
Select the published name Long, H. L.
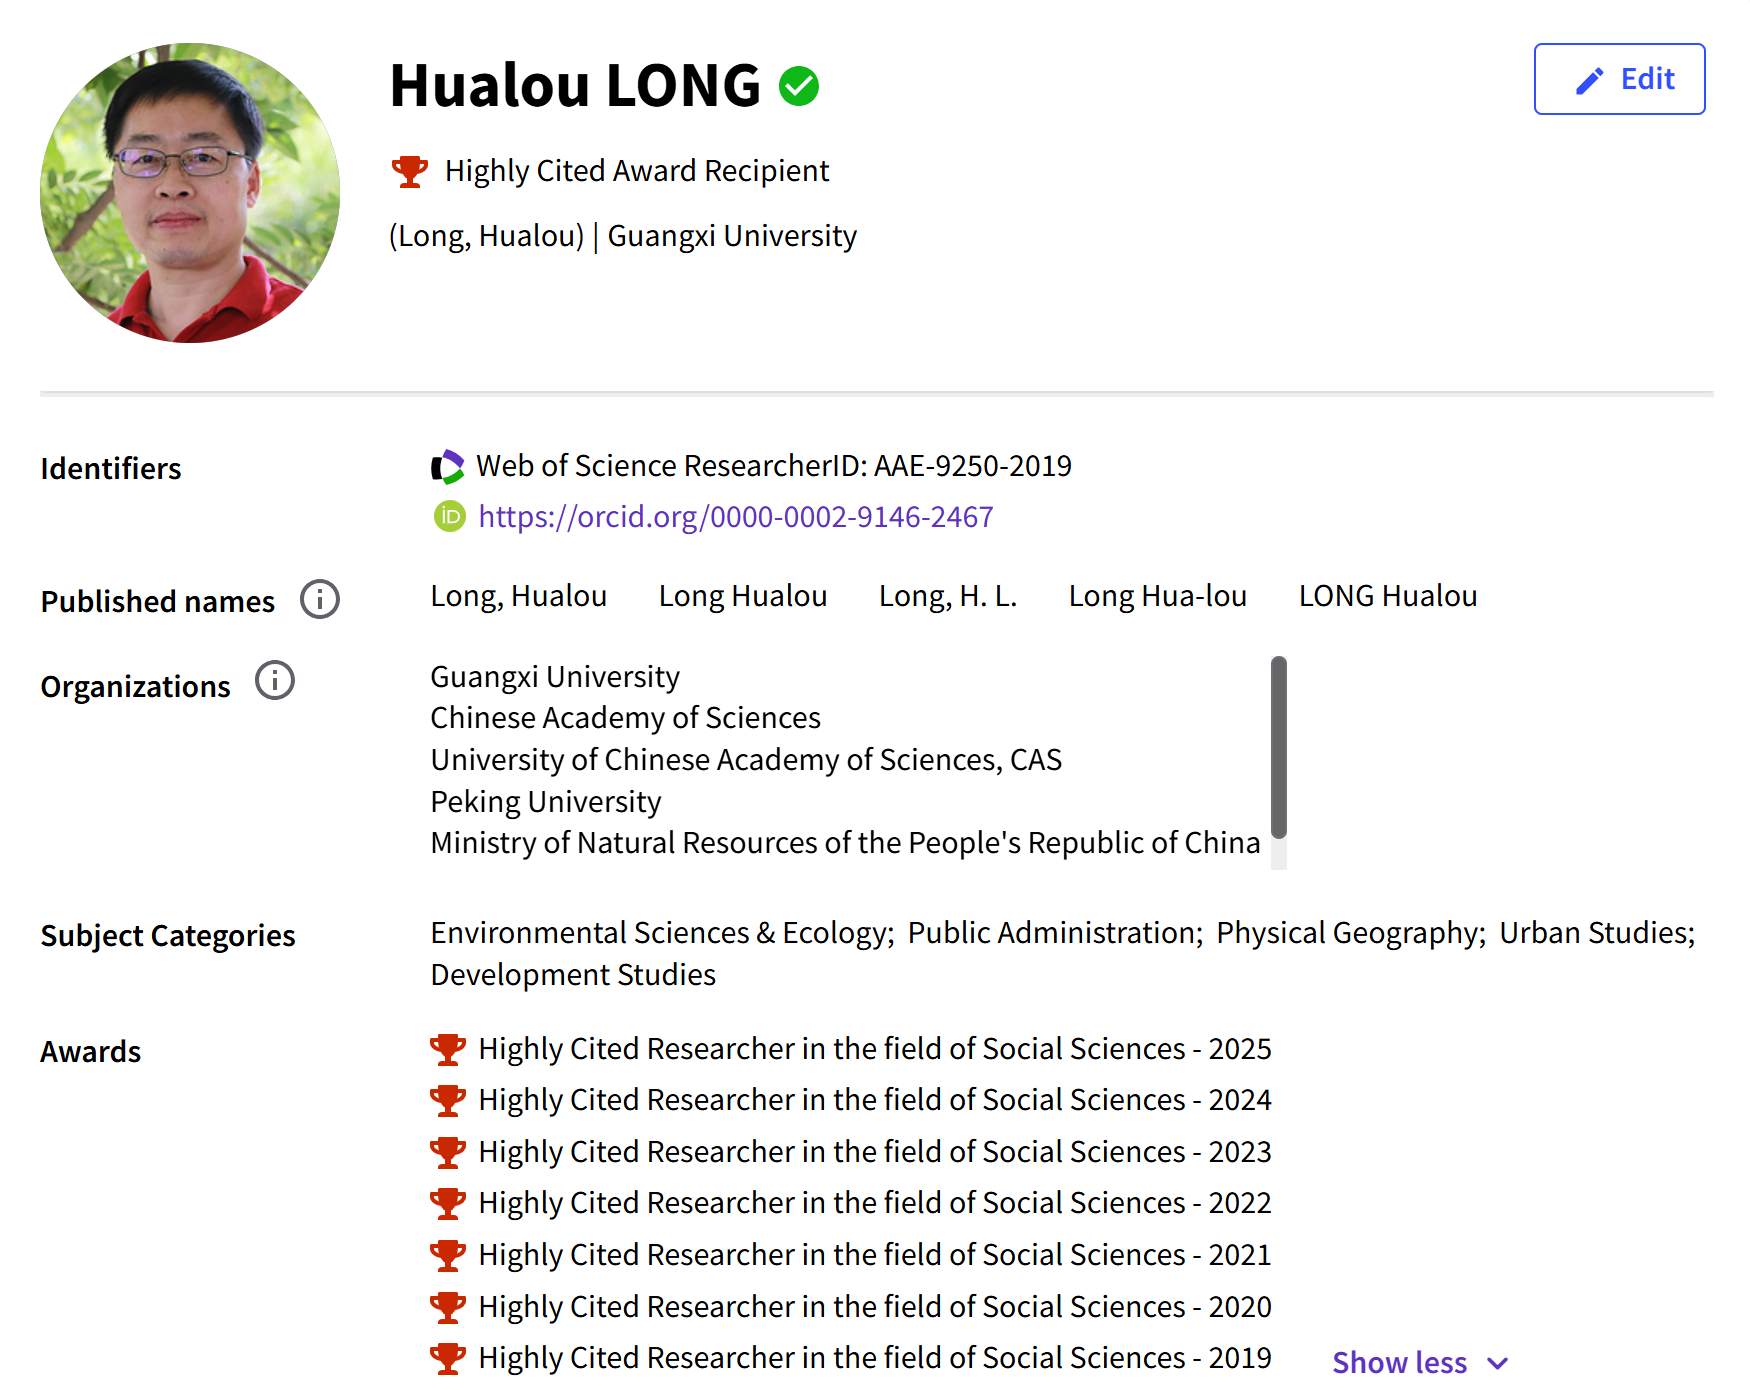pyautogui.click(x=947, y=596)
